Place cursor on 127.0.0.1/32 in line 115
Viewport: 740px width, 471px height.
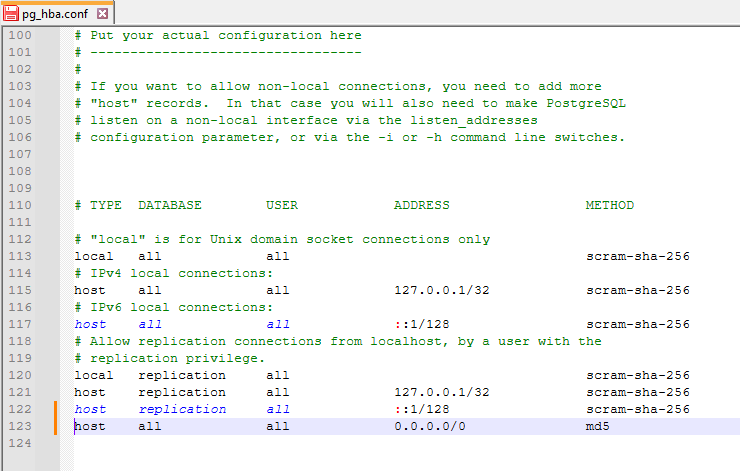click(442, 290)
